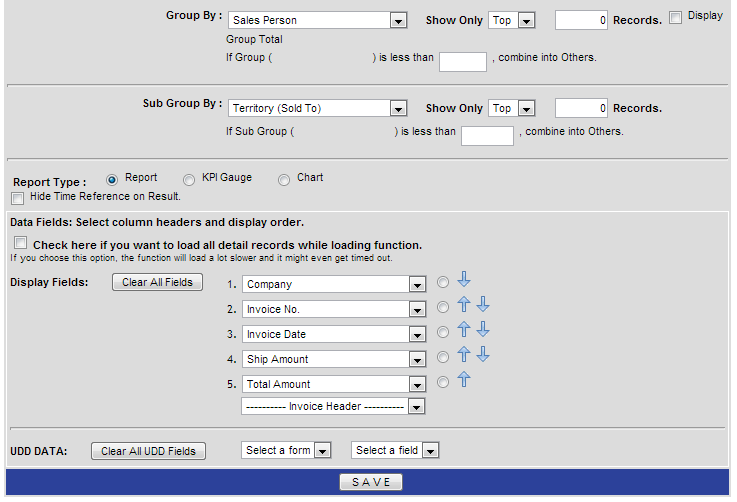Click down arrow for Invoice Date field
Viewport: 737px width, 502px height.
pos(482,331)
